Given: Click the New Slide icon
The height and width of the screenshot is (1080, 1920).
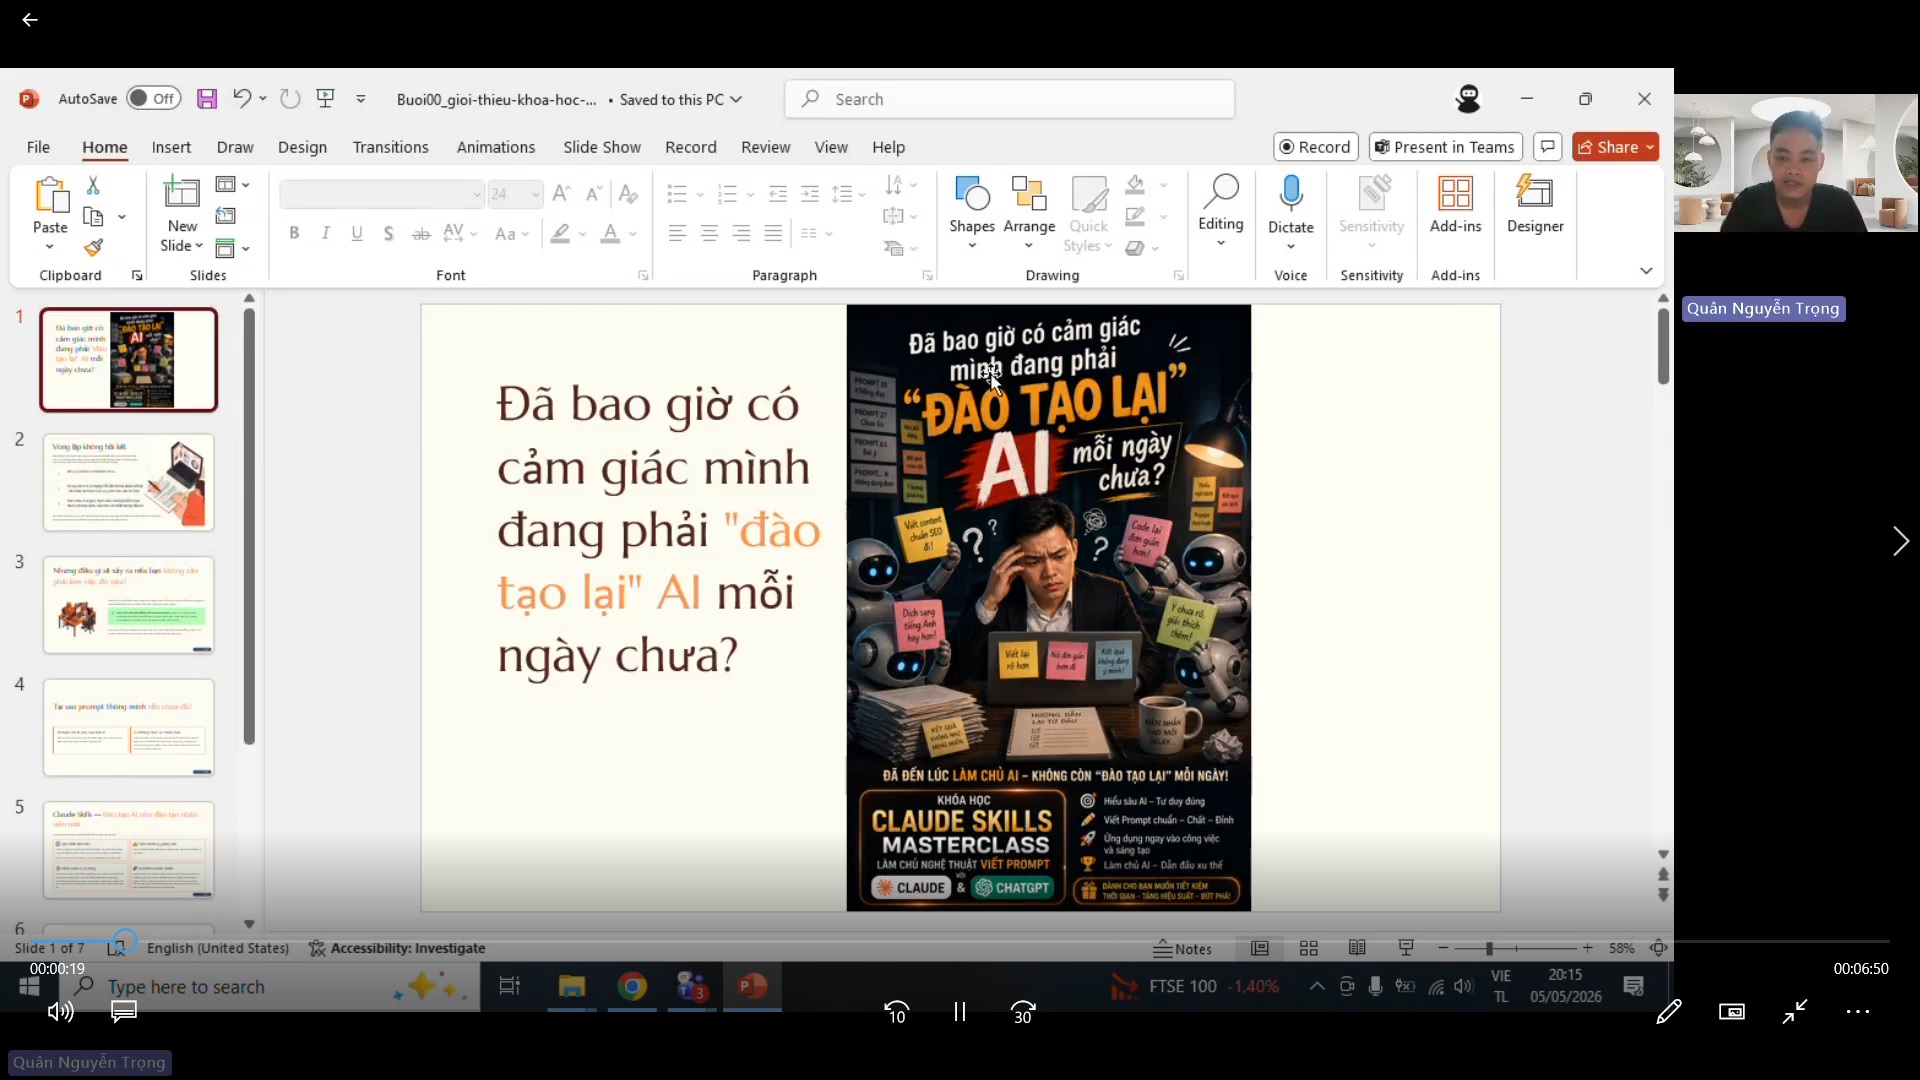Looking at the screenshot, I should point(182,193).
